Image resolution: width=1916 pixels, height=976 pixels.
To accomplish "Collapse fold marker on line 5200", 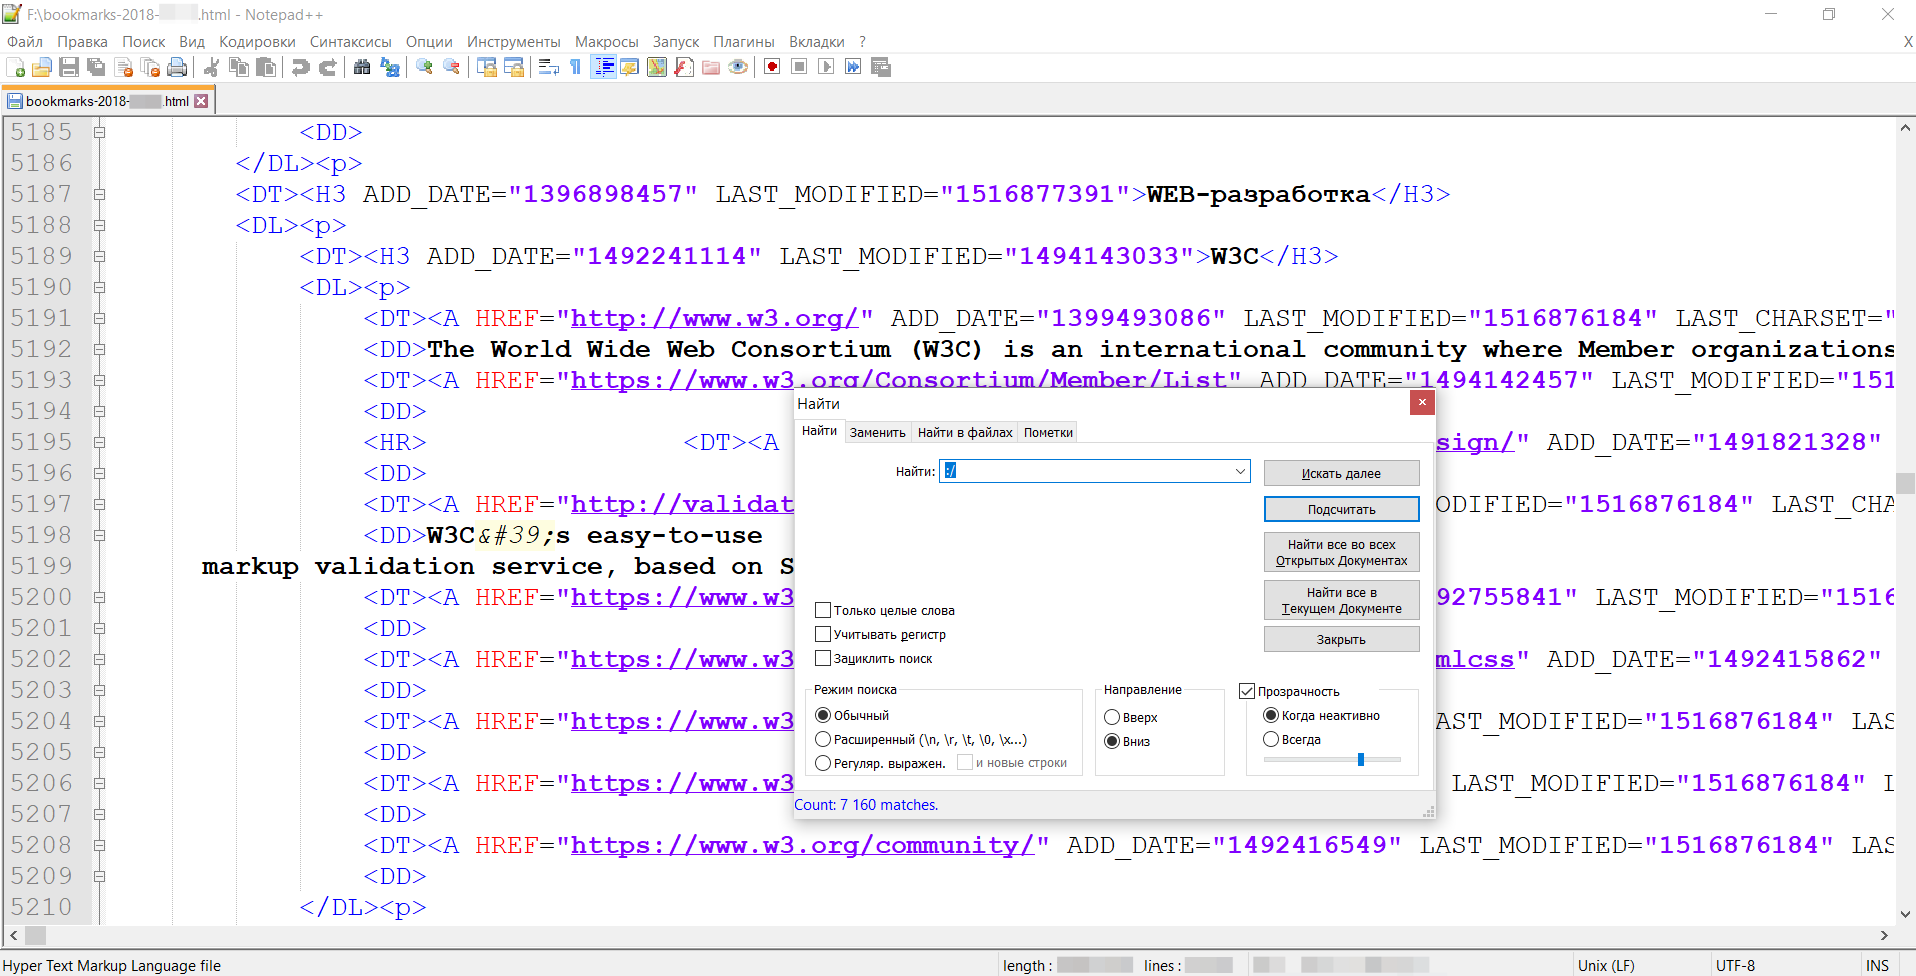I will 100,597.
